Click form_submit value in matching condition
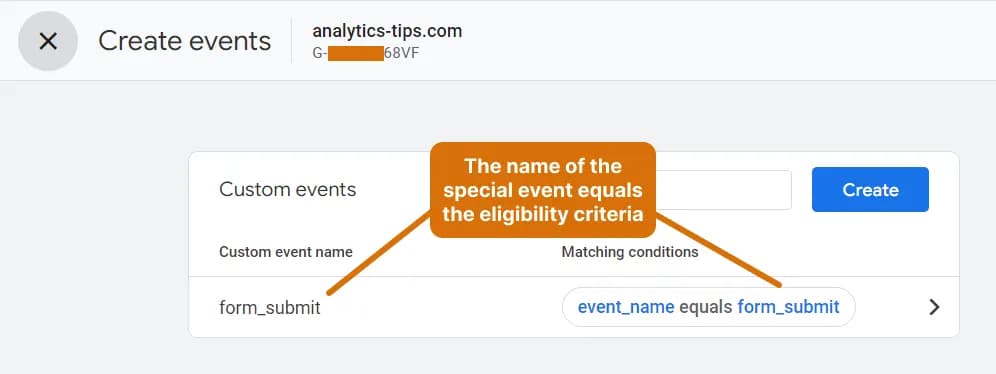The height and width of the screenshot is (374, 996). [x=788, y=307]
